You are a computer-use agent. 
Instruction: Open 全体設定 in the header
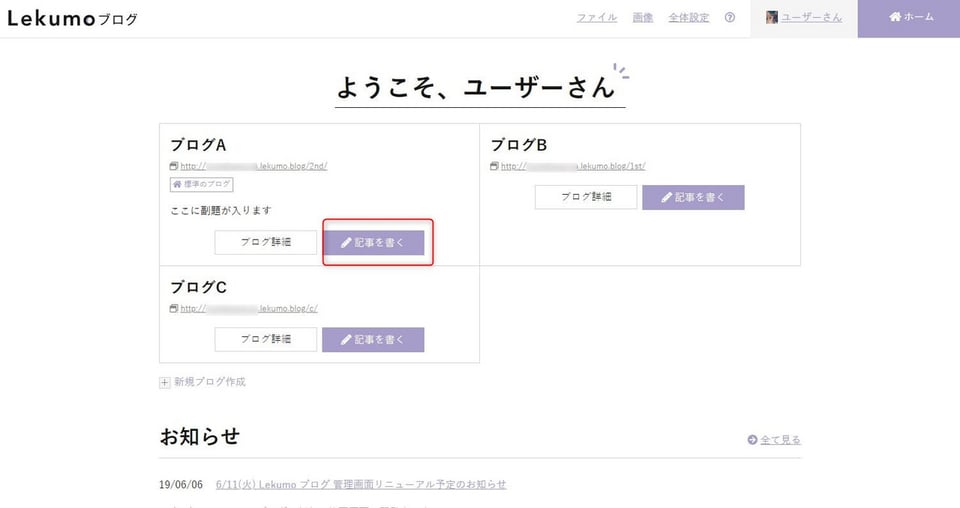point(689,18)
